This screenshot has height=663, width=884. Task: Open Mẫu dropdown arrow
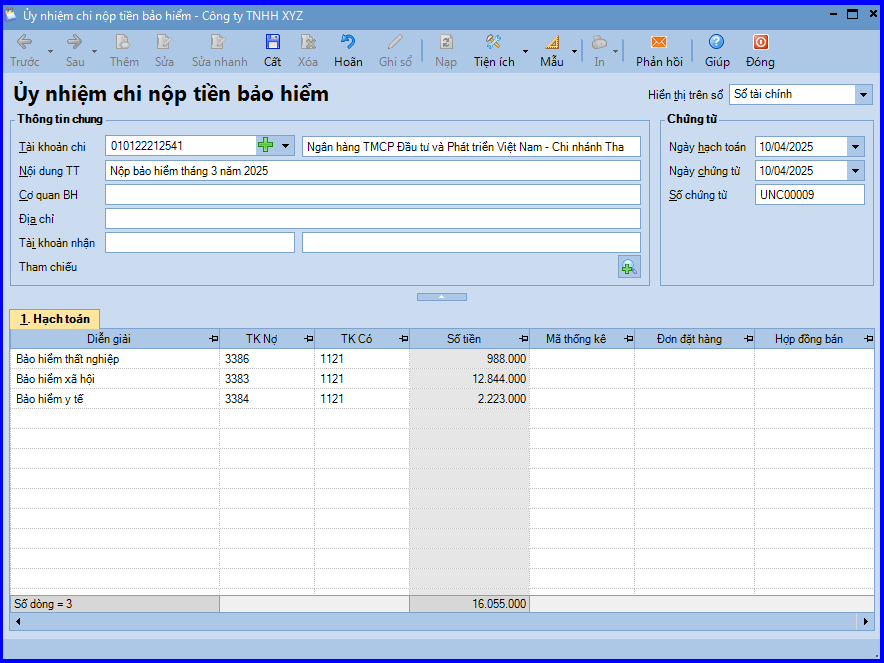pyautogui.click(x=574, y=51)
